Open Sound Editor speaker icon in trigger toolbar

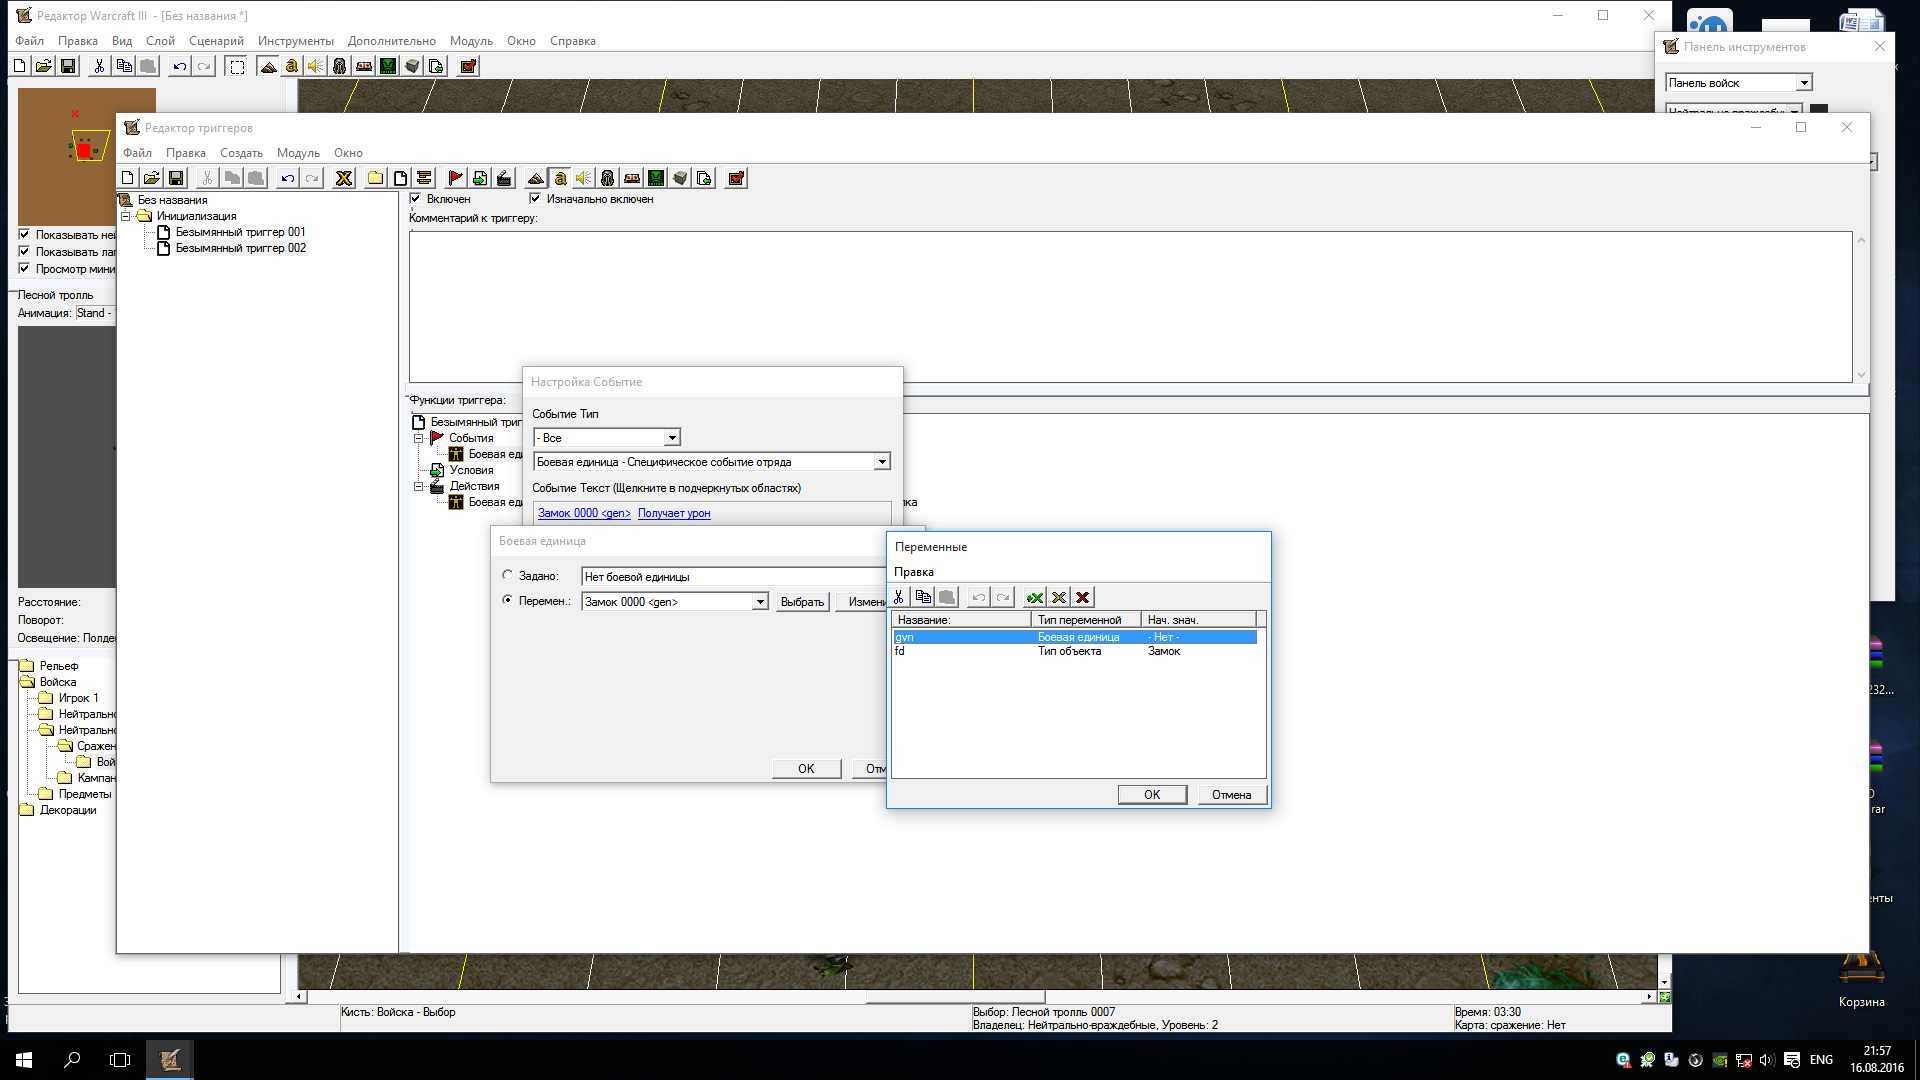tap(584, 179)
